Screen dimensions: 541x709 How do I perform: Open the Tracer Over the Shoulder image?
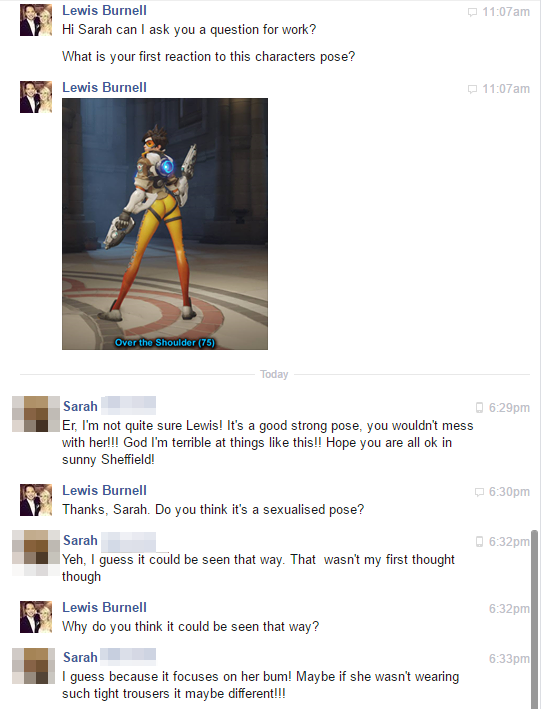pos(165,224)
